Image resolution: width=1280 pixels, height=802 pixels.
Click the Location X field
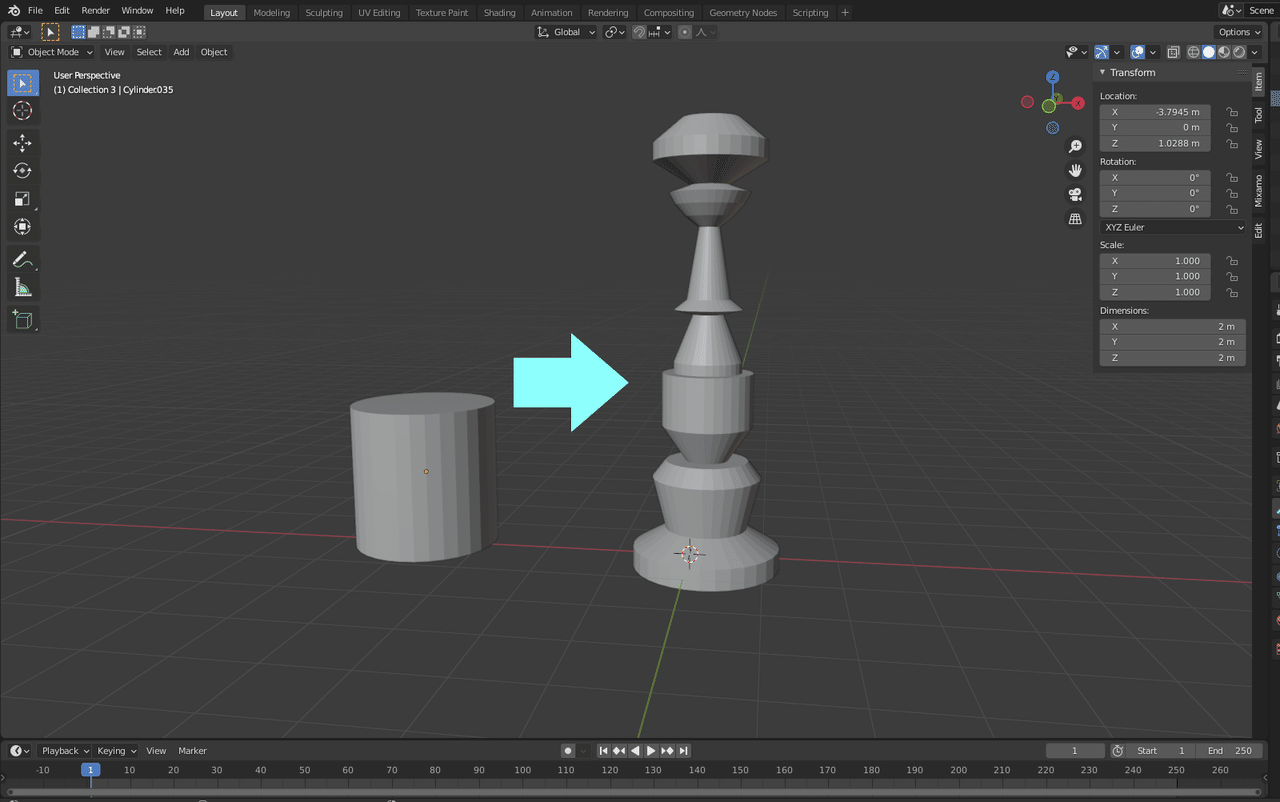[1155, 112]
